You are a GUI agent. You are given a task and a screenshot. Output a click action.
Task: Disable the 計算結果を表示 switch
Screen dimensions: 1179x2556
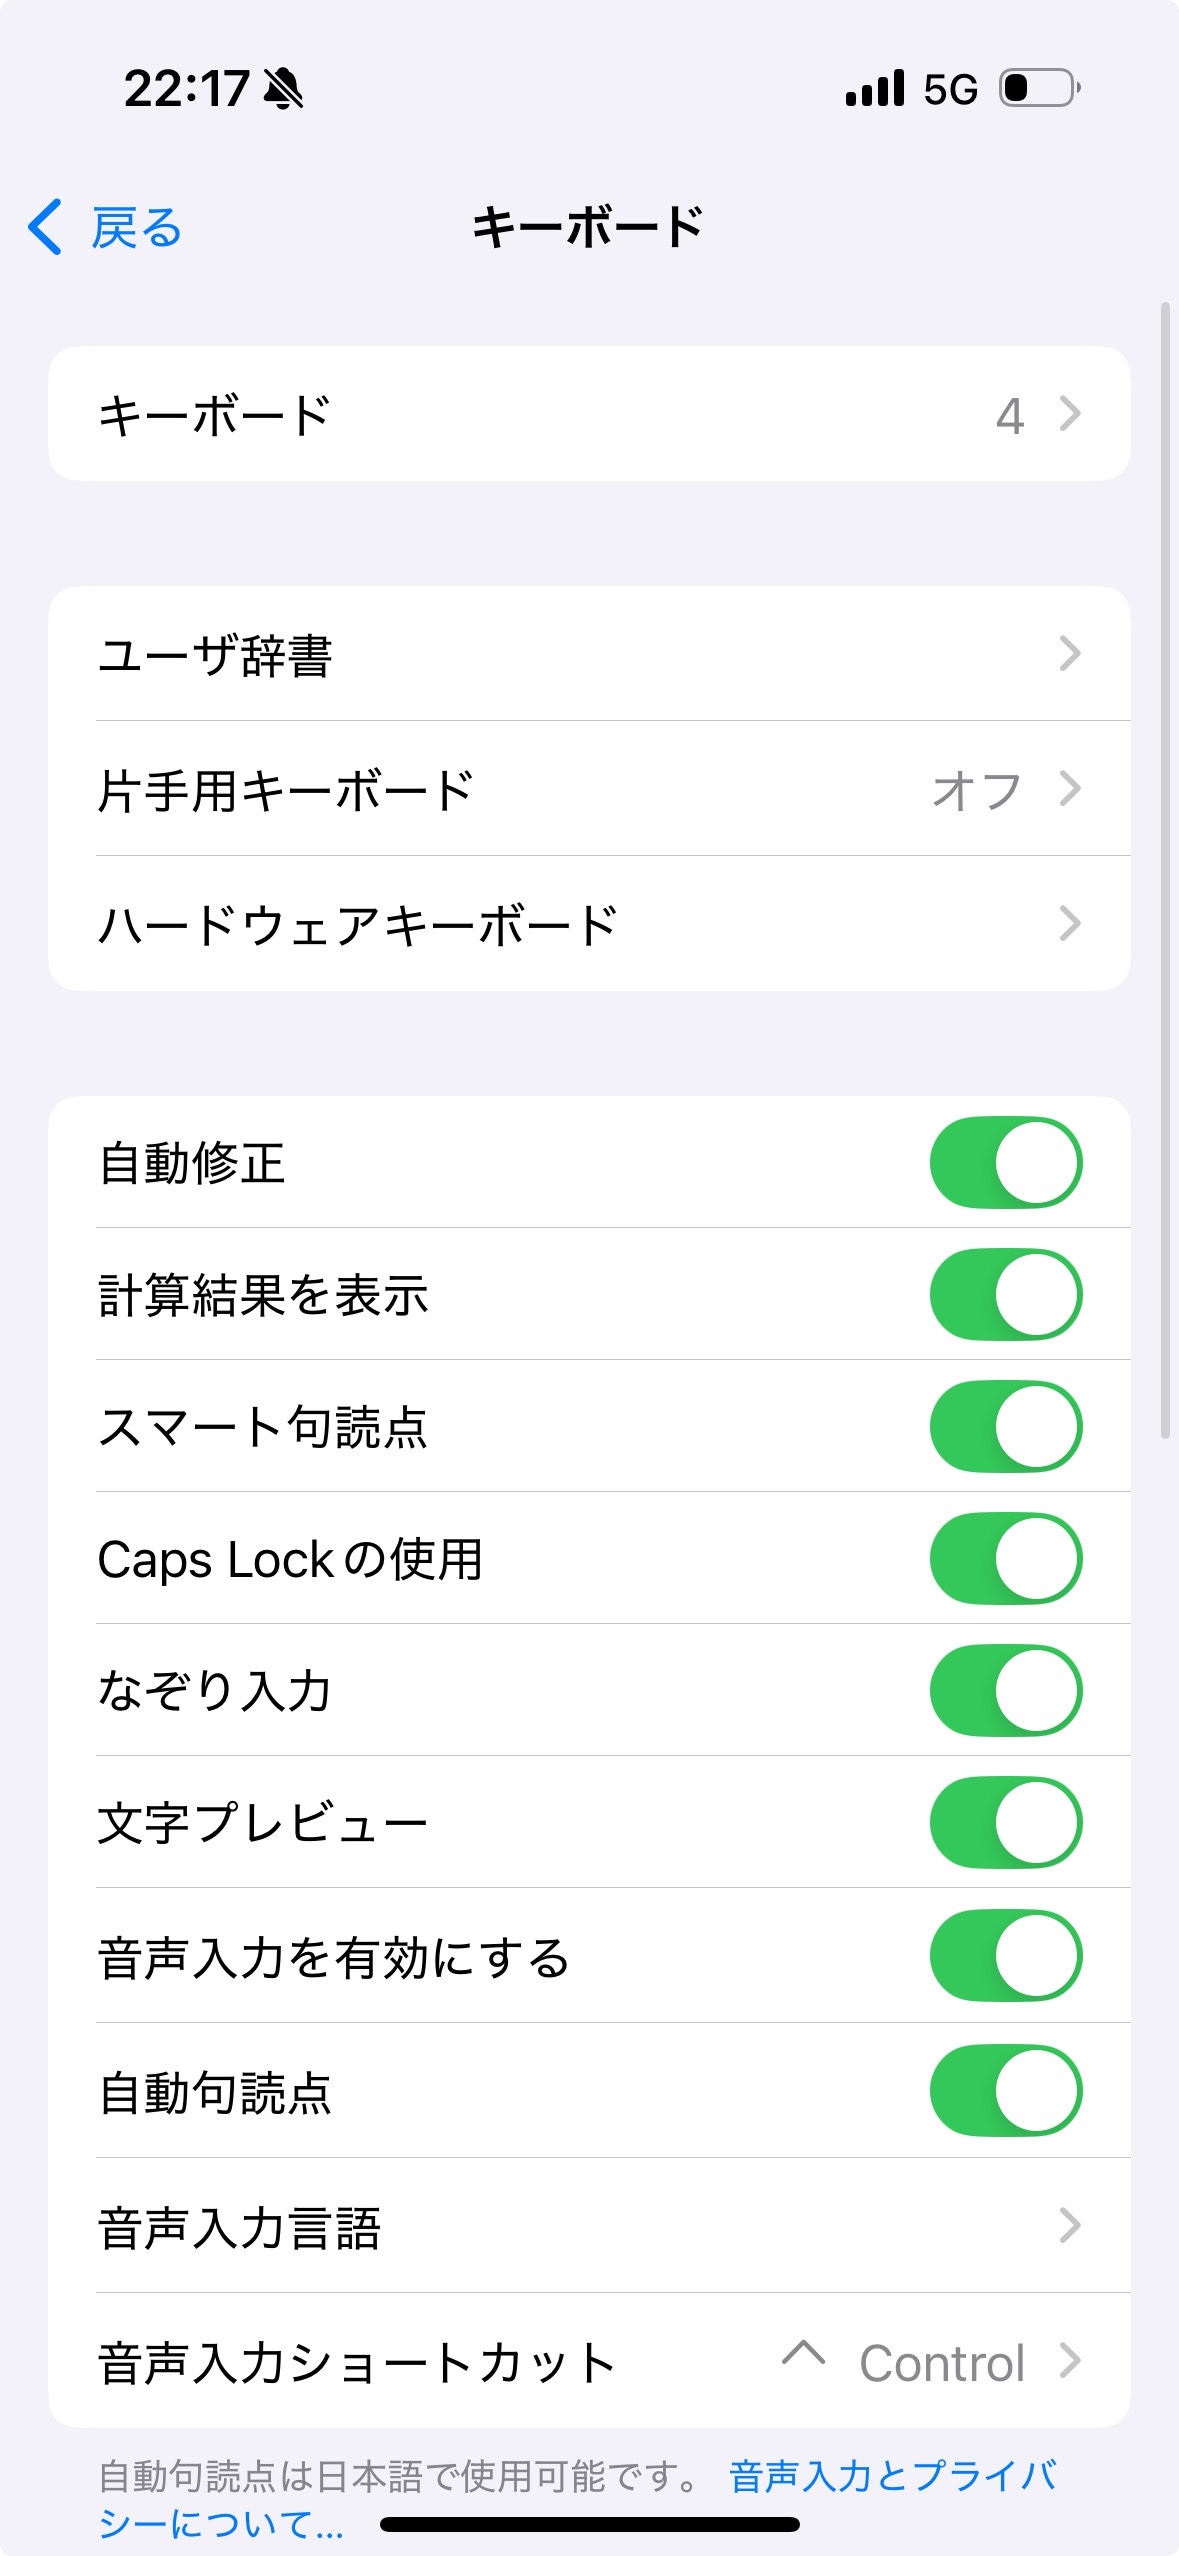click(x=1005, y=1294)
